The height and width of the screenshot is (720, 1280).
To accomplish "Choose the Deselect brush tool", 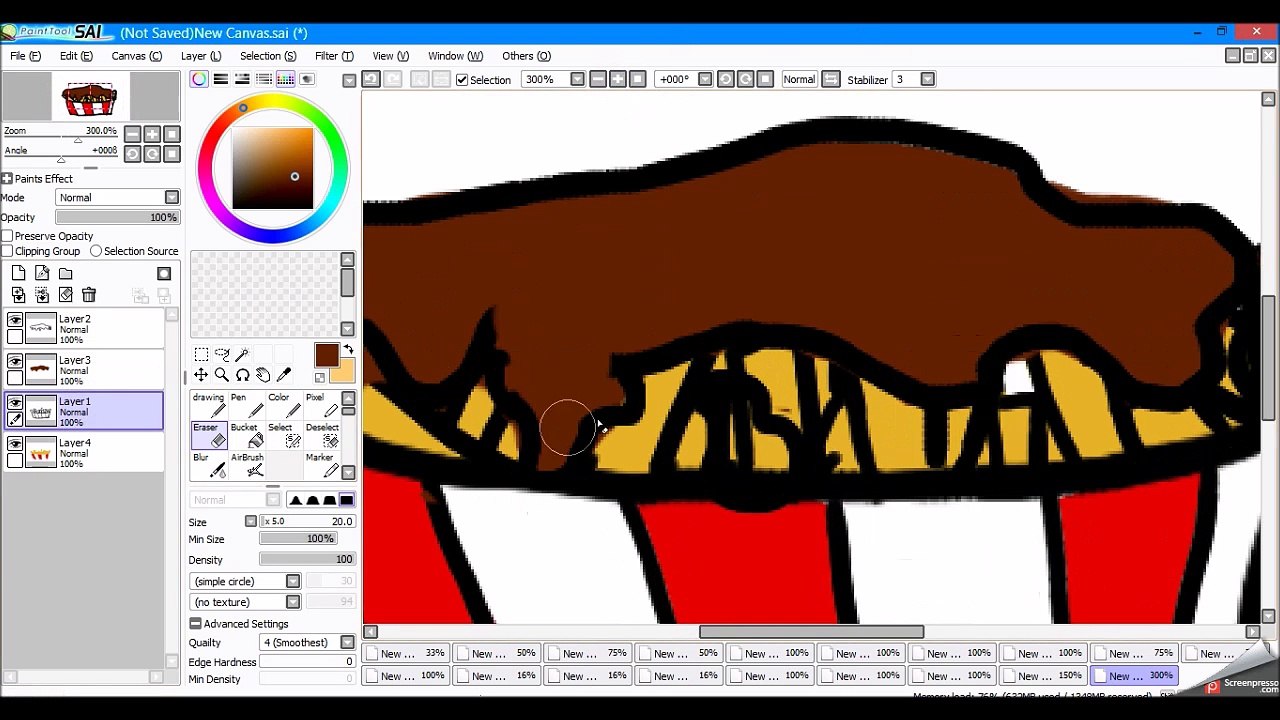I will (322, 435).
